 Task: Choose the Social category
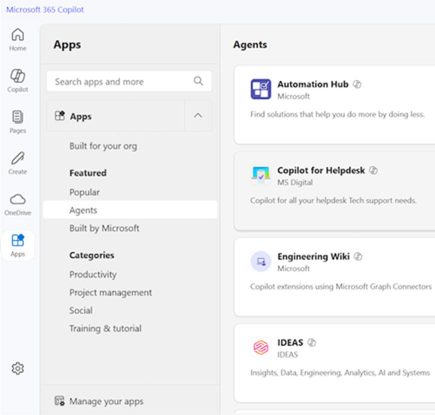[81, 310]
